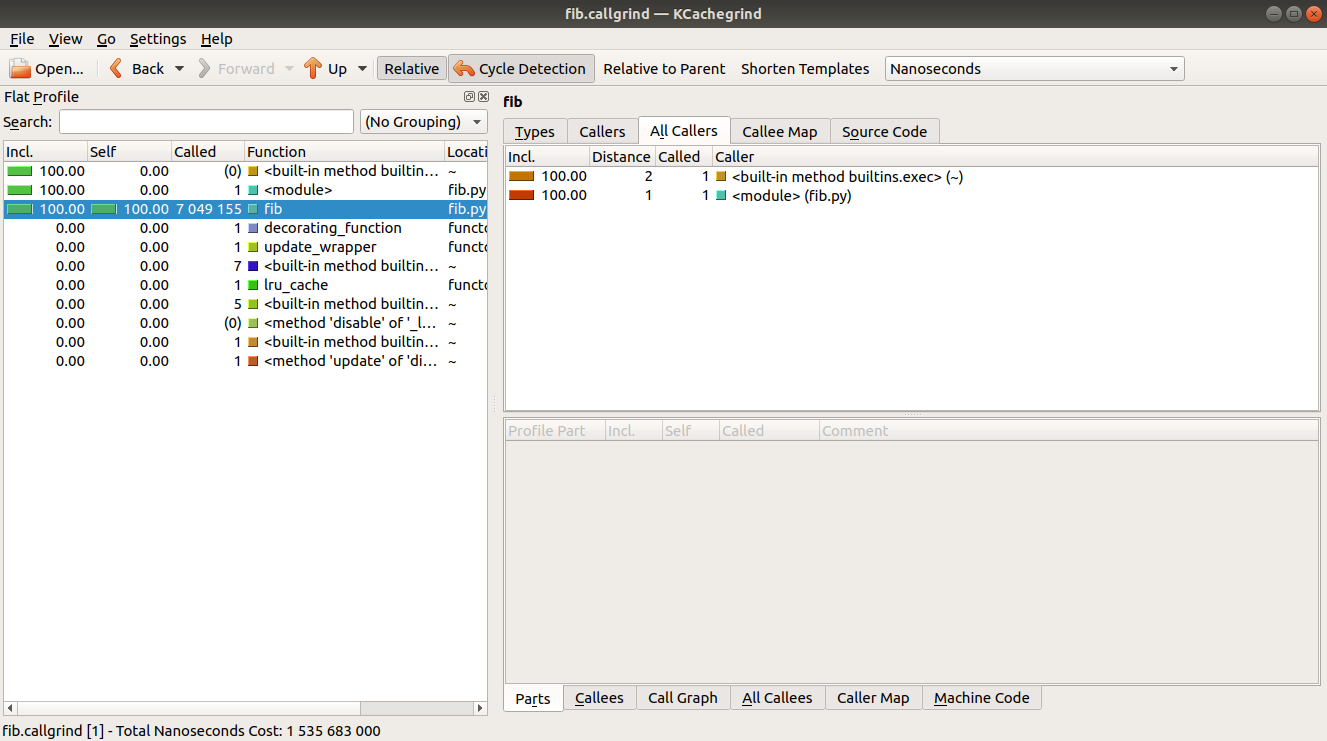This screenshot has height=741, width=1327.
Task: Click the Open... toolbar button
Action: pyautogui.click(x=47, y=69)
